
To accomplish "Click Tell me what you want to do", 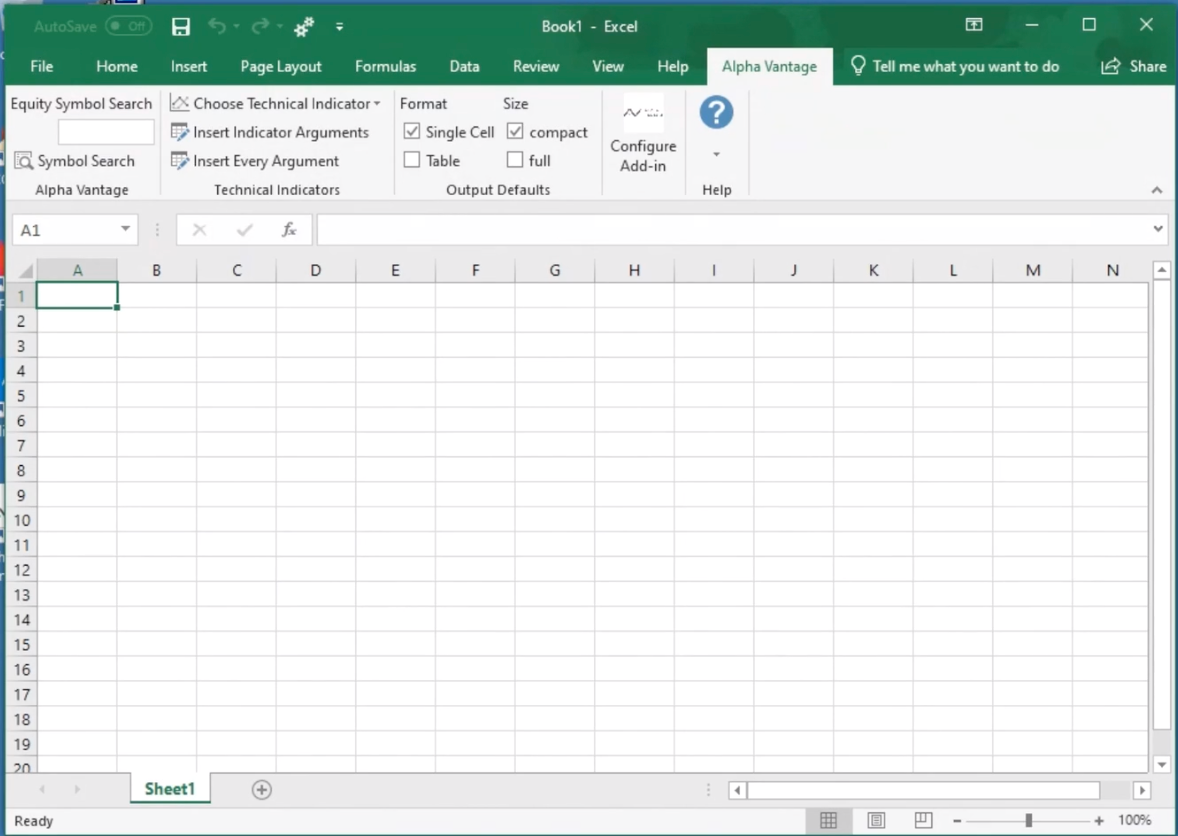I will point(954,66).
